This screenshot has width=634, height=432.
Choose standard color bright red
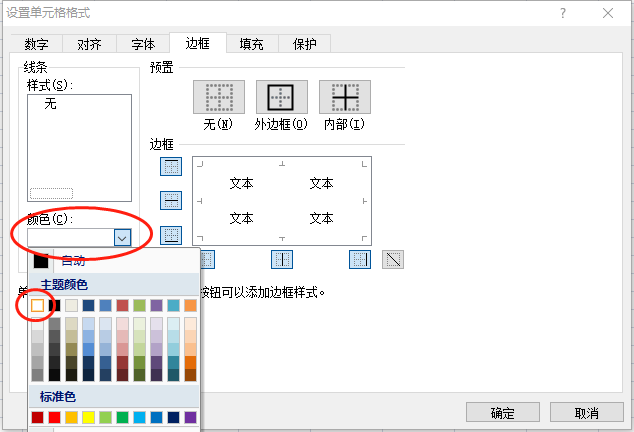coord(55,417)
